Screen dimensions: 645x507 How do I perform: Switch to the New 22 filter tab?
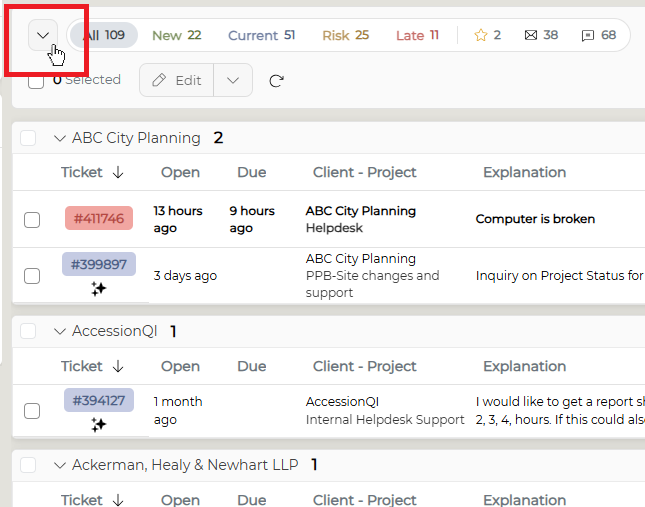click(x=176, y=35)
